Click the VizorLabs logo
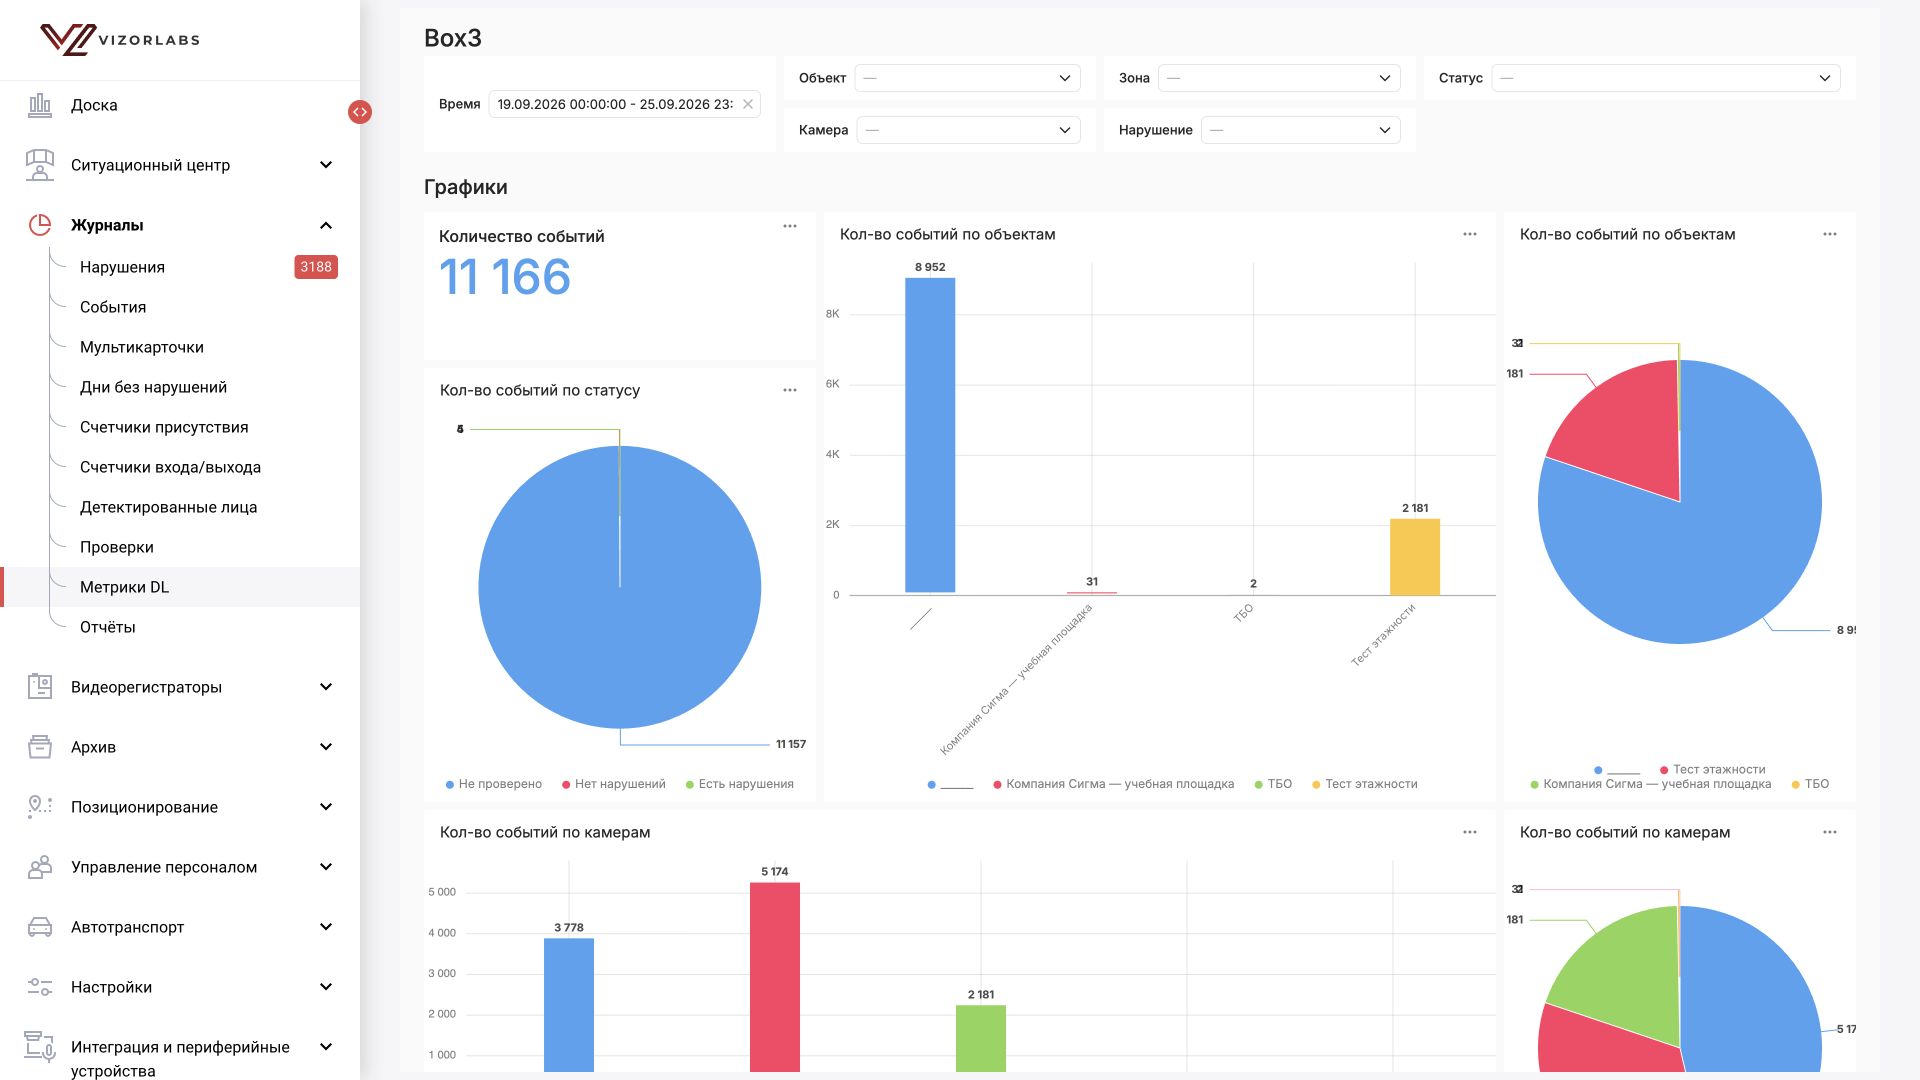 120,40
